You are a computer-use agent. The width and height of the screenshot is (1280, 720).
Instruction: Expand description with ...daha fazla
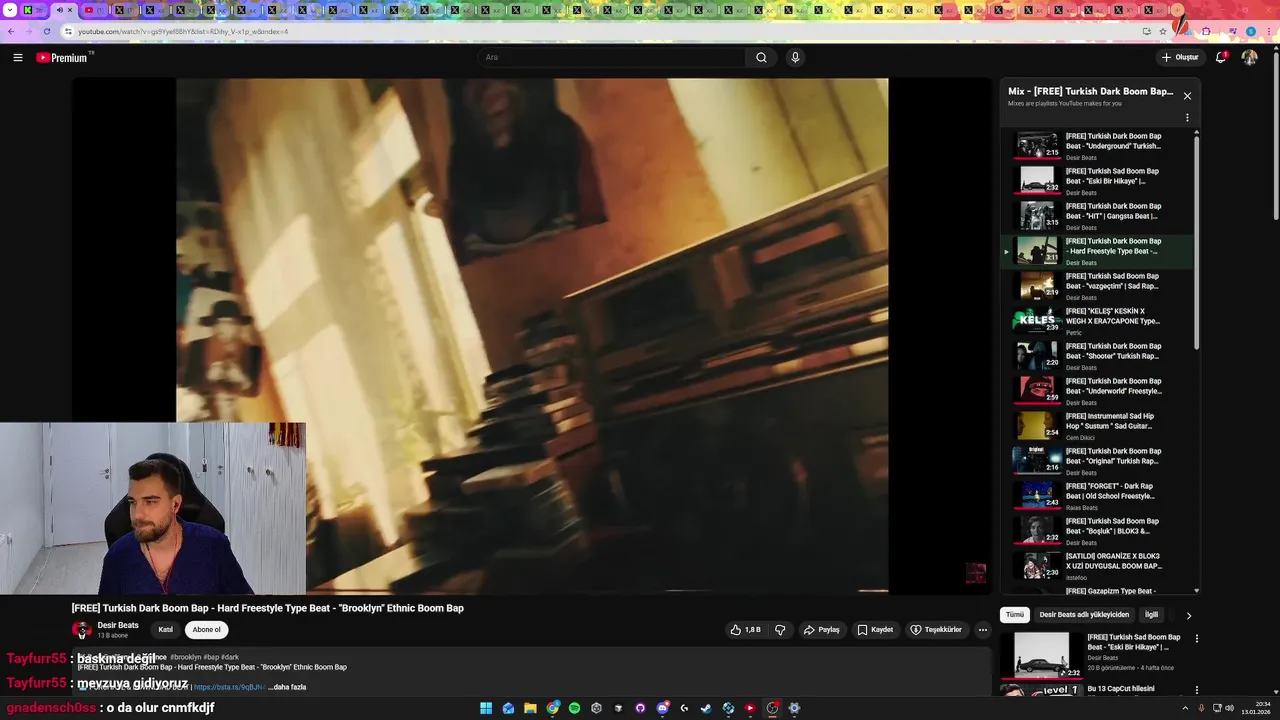pyautogui.click(x=287, y=687)
